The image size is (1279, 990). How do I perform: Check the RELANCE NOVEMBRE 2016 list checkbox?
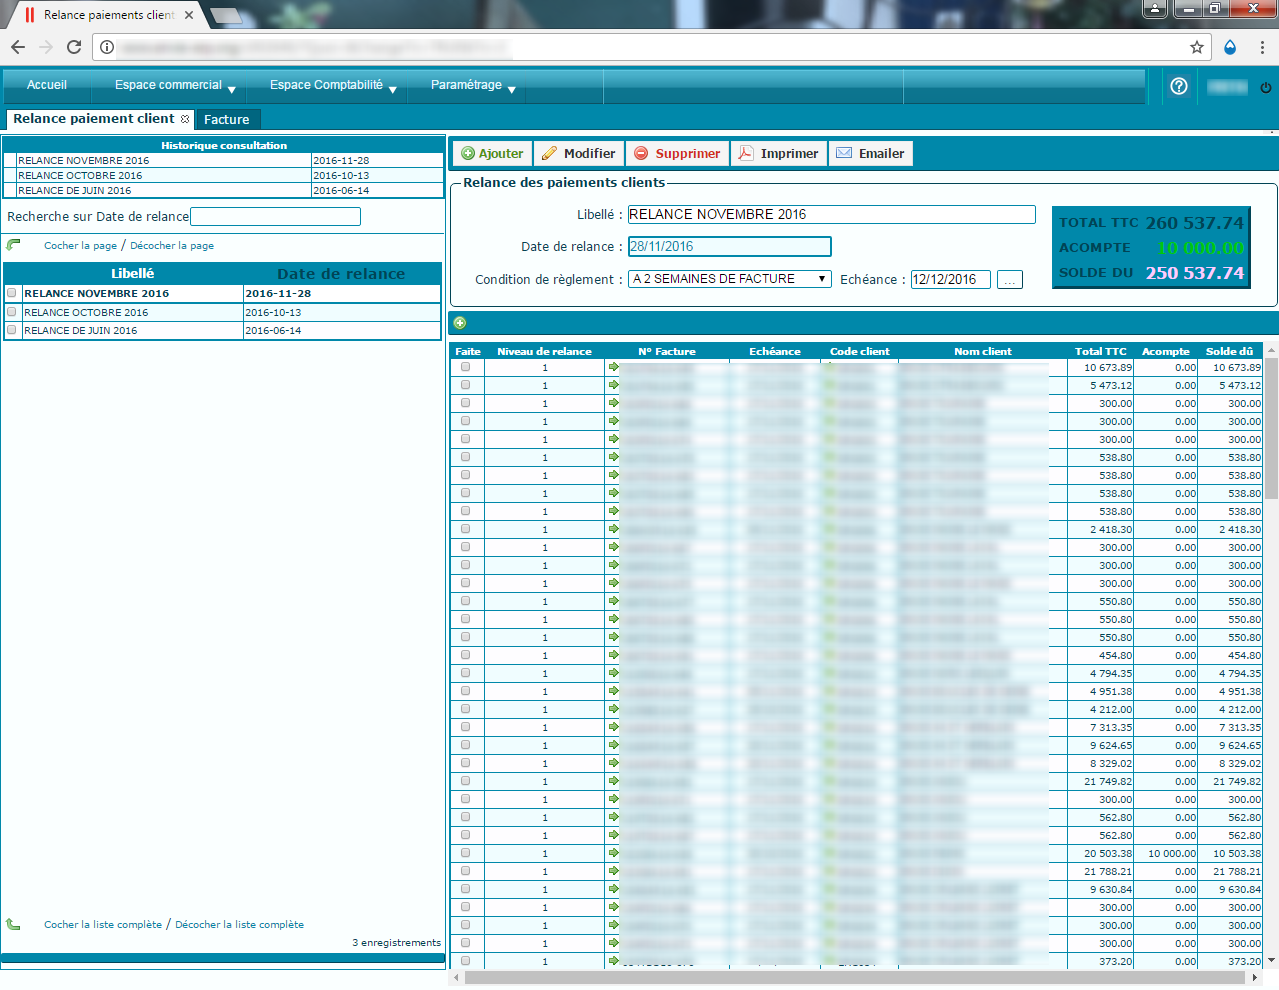(x=12, y=293)
